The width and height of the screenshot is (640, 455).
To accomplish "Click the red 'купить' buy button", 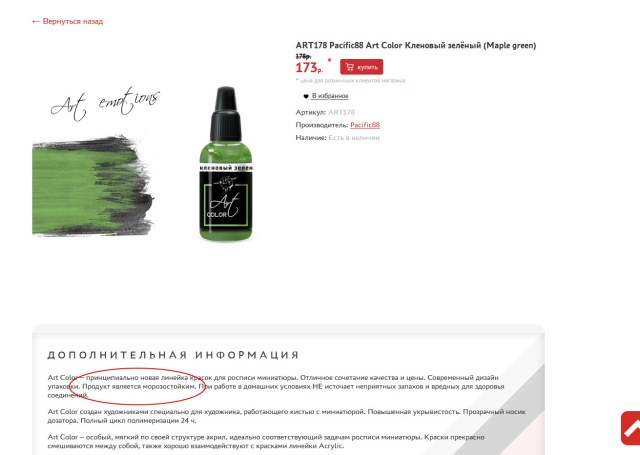I will pos(362,67).
